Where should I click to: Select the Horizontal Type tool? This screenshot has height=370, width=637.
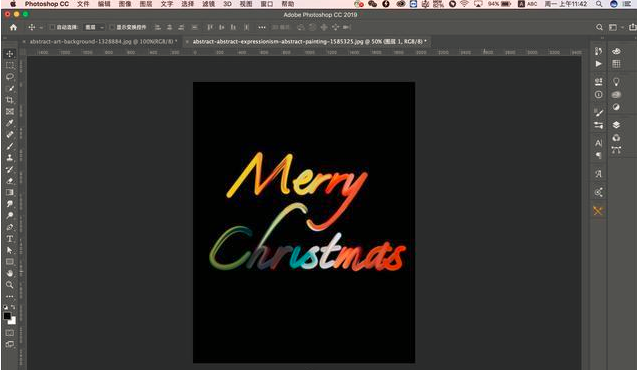coord(10,239)
